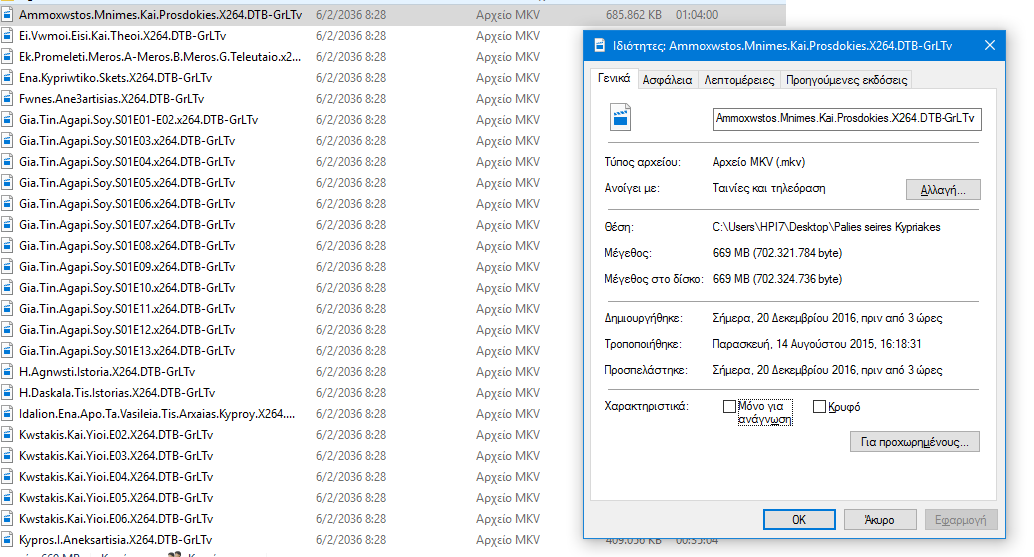Click the icon of H.Daskala.Tis.Istorias file
The image size is (1034, 557).
(8, 393)
